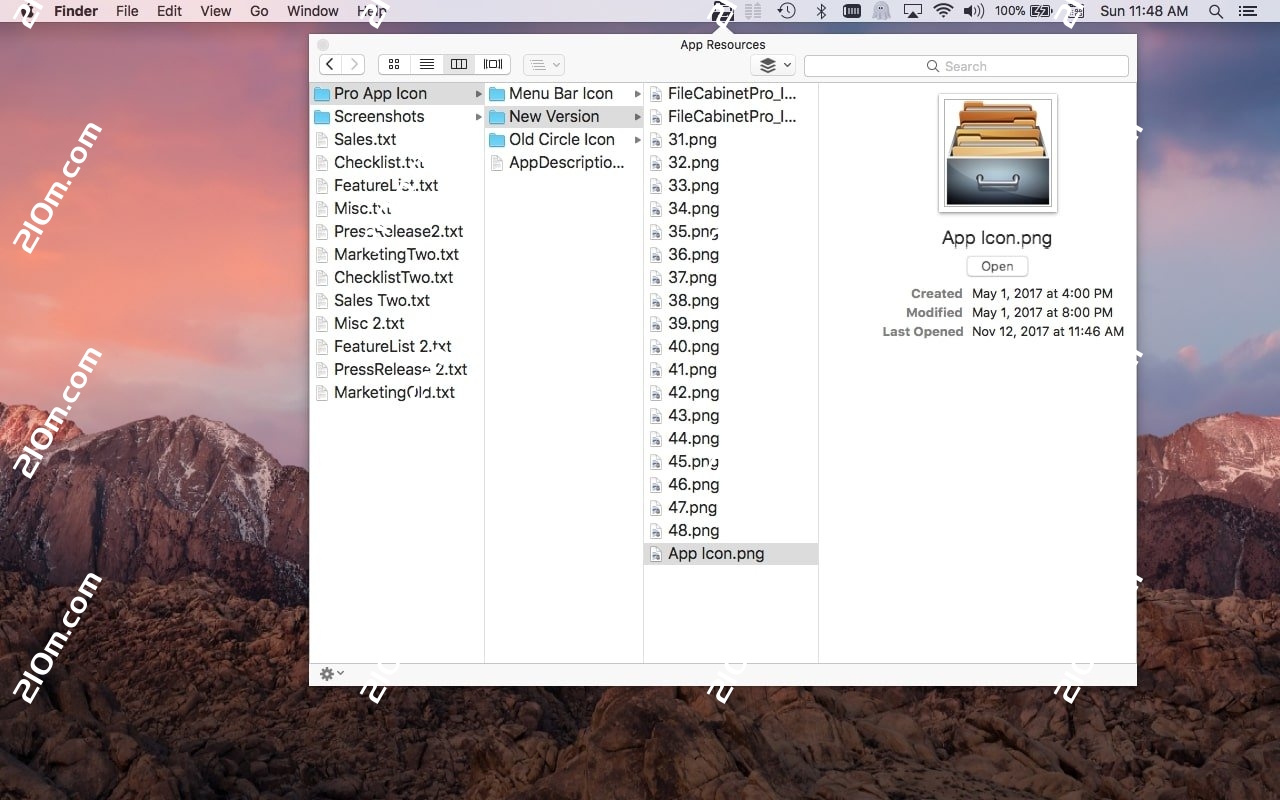1280x800 pixels.
Task: Expand the Old Circle Icon folder
Action: pyautogui.click(x=633, y=140)
